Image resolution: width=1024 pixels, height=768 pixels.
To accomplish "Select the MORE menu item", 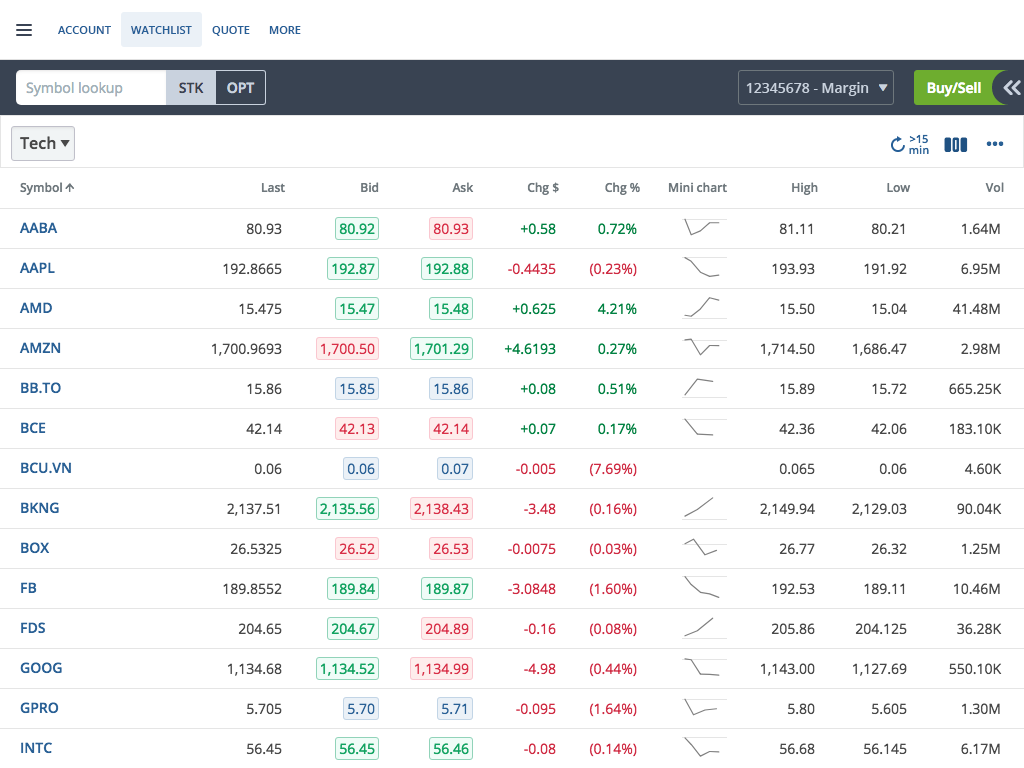I will 285,30.
